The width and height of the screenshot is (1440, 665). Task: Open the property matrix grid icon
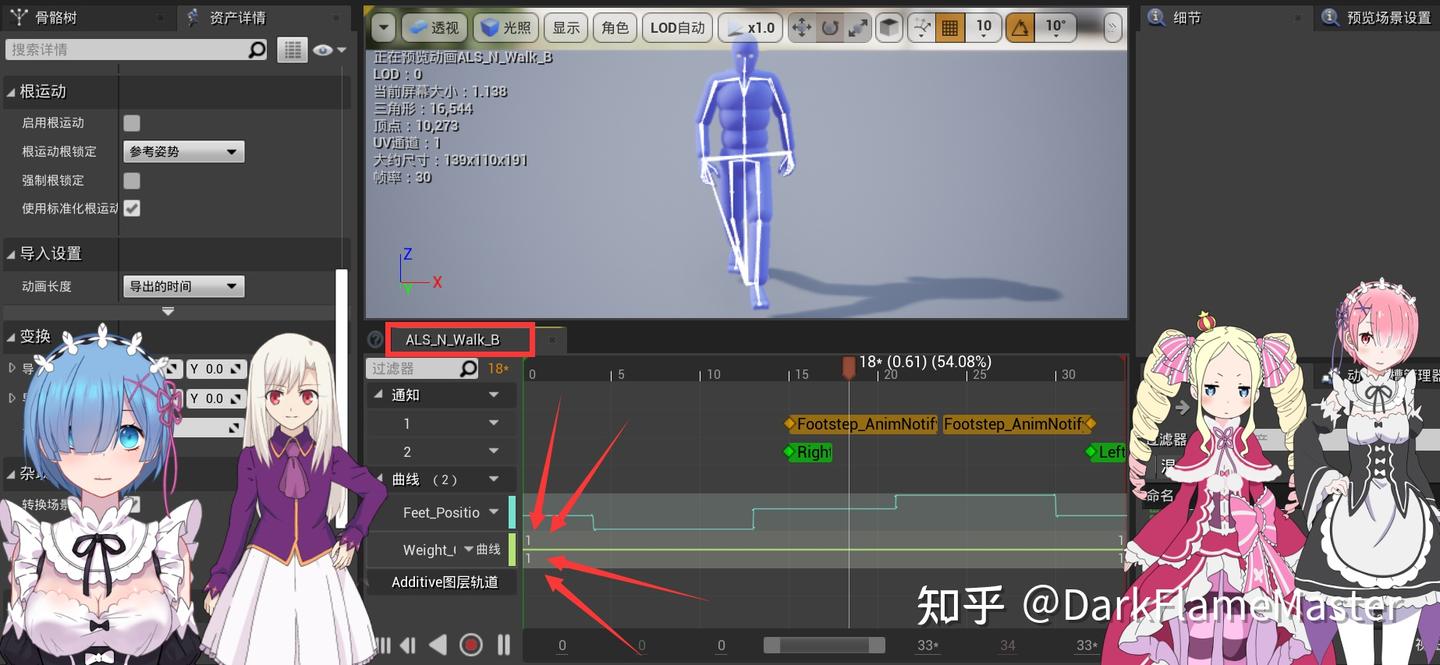(x=291, y=49)
